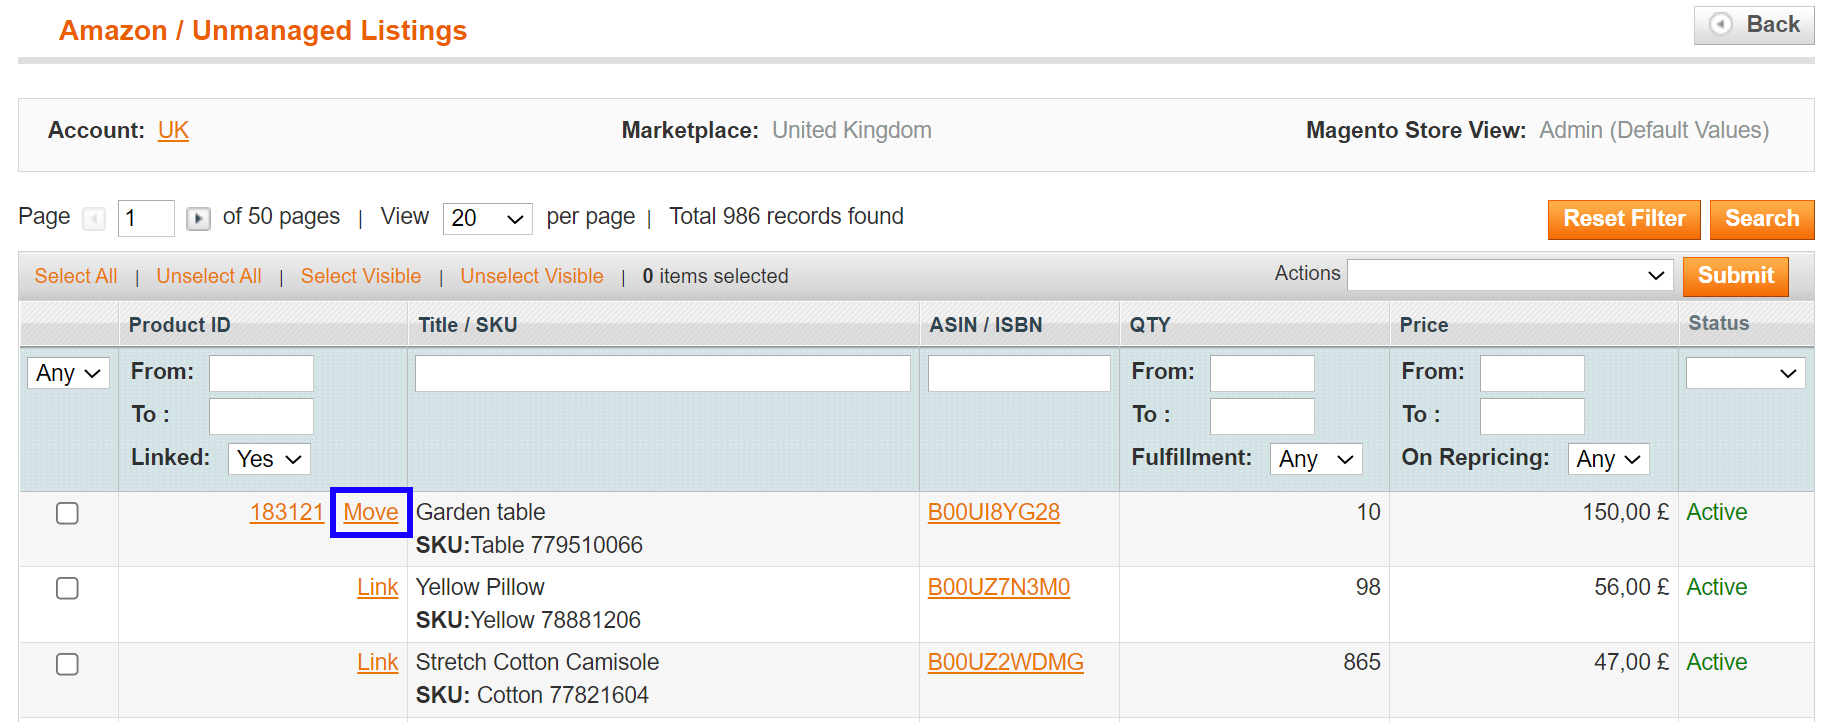Click Select Visible link
The width and height of the screenshot is (1834, 722).
361,277
